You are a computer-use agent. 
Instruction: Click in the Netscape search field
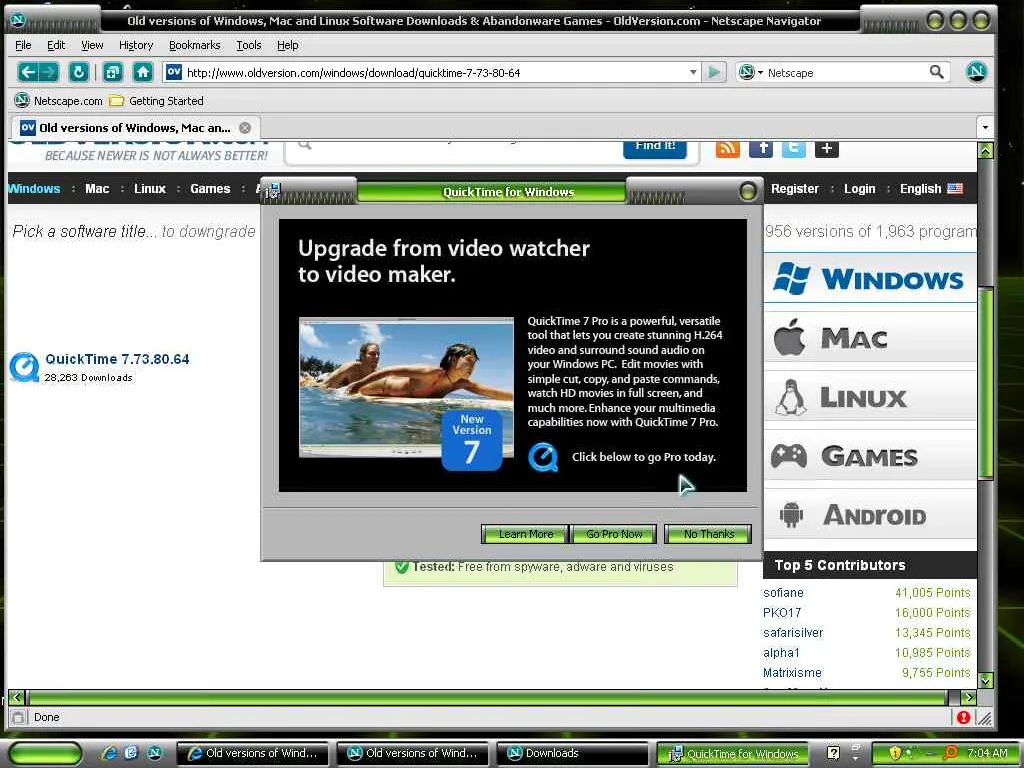pyautogui.click(x=846, y=72)
